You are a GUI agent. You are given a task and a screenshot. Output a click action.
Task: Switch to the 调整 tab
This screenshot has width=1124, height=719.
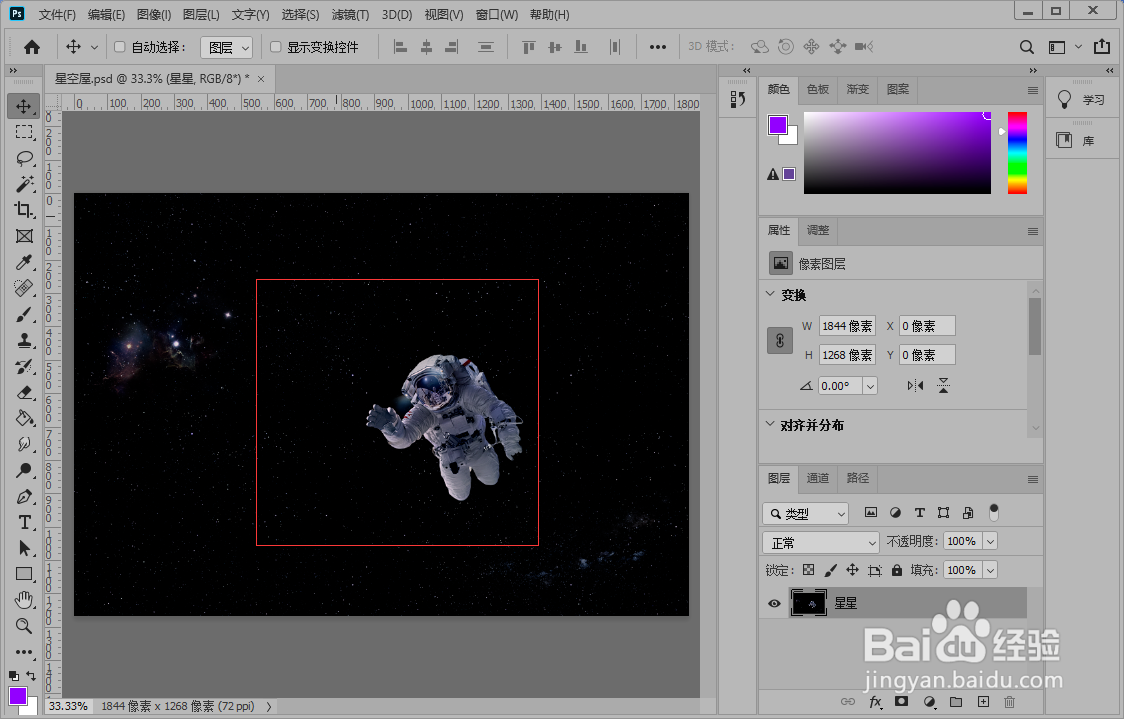818,230
